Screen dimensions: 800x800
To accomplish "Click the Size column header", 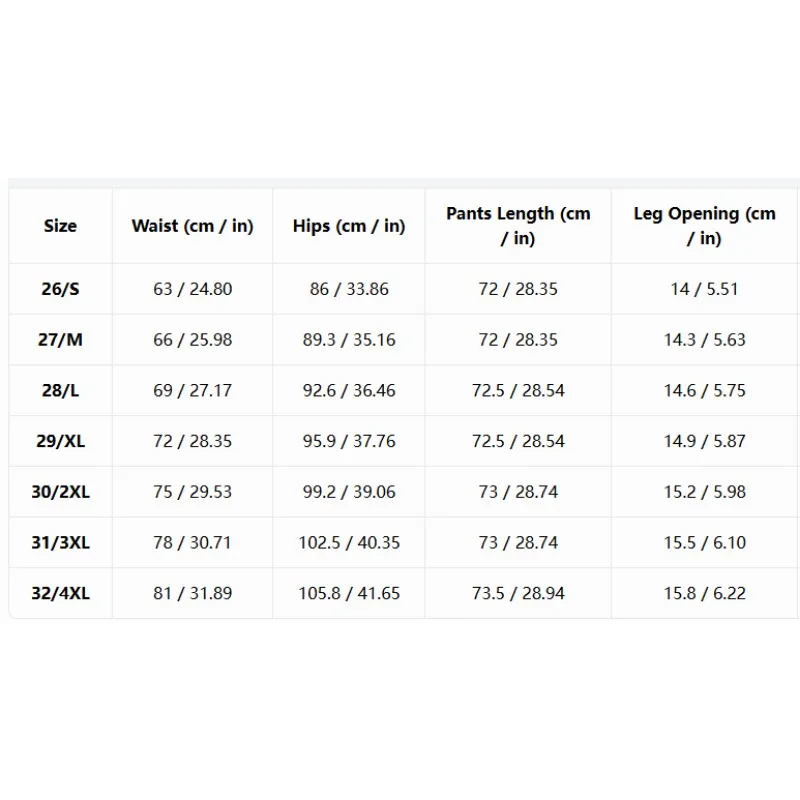I will [60, 226].
